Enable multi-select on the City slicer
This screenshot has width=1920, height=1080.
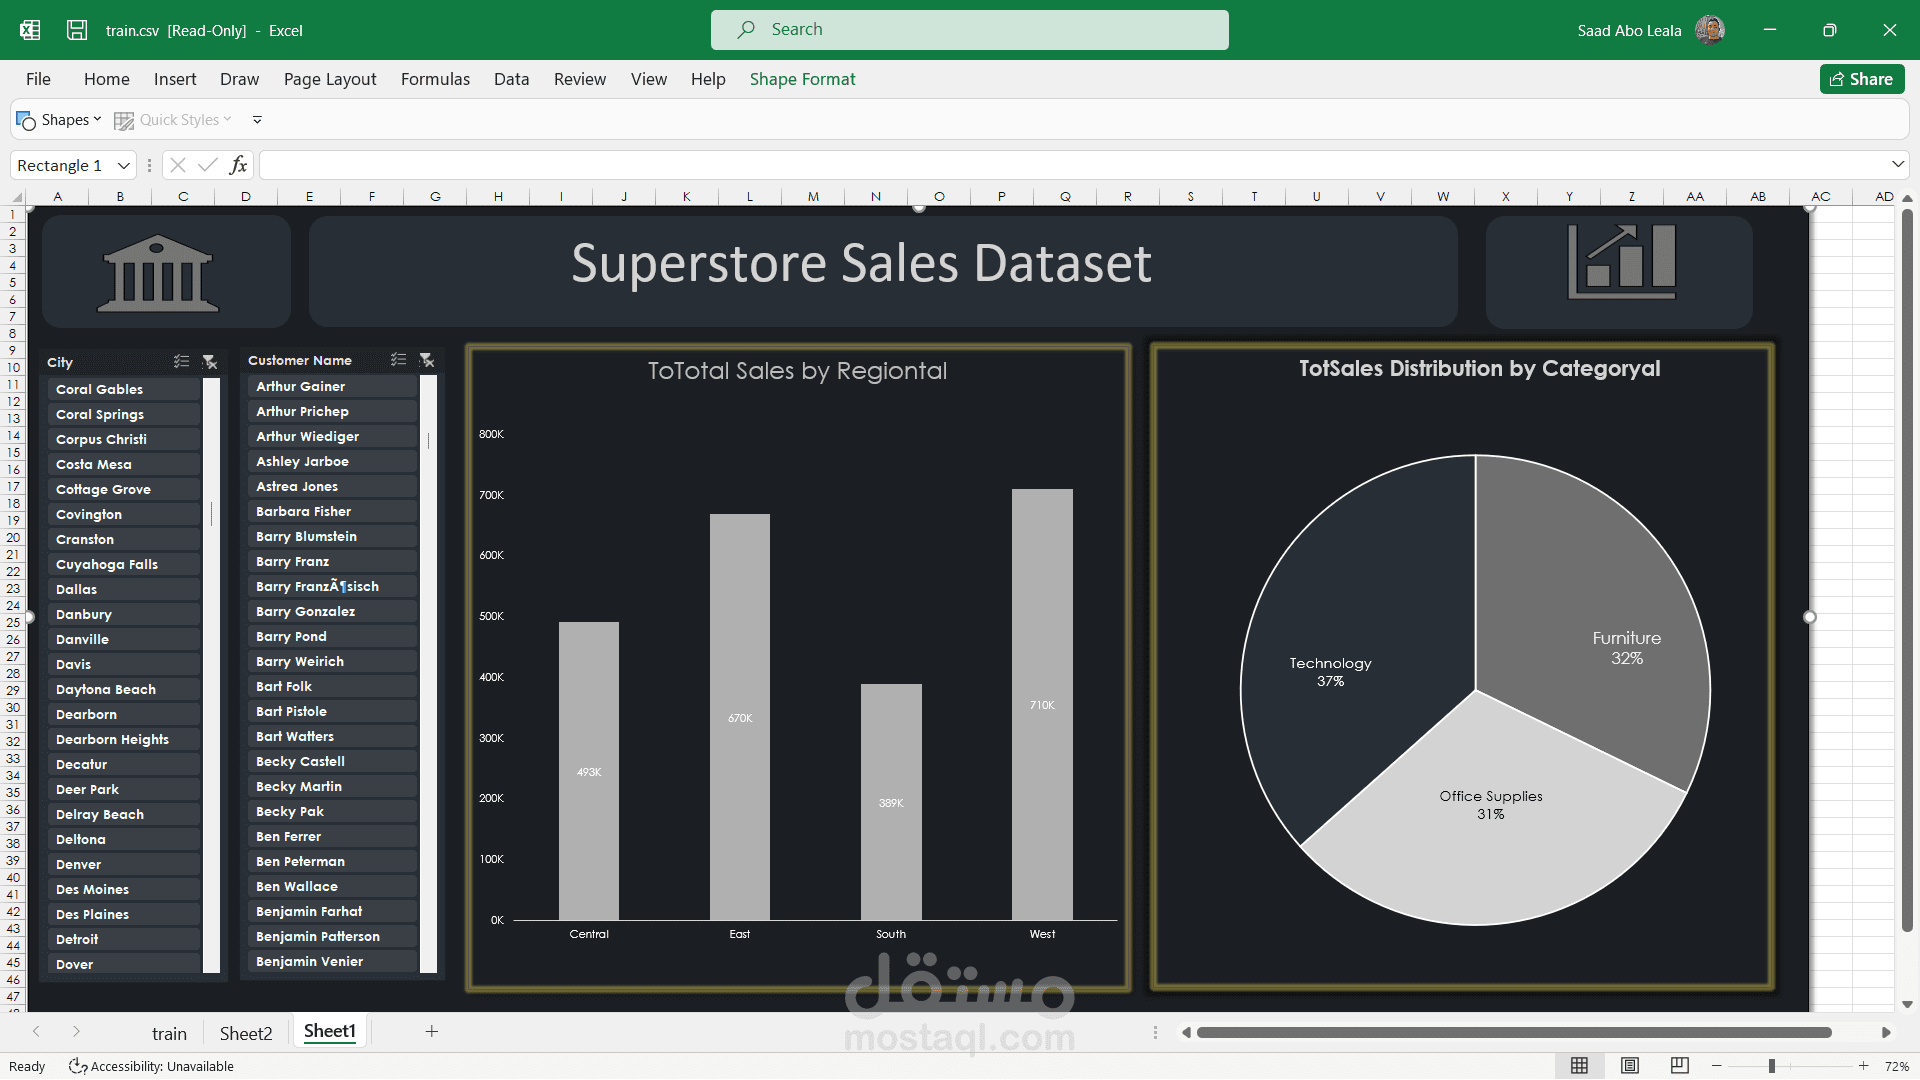coord(181,362)
